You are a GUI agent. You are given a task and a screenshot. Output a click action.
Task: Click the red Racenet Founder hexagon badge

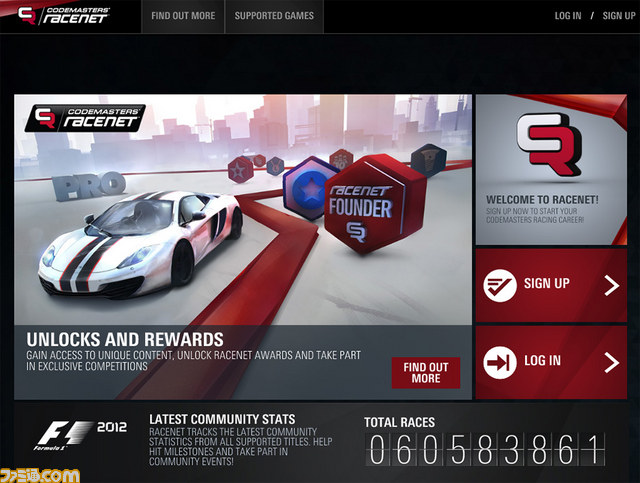pyautogui.click(x=374, y=203)
